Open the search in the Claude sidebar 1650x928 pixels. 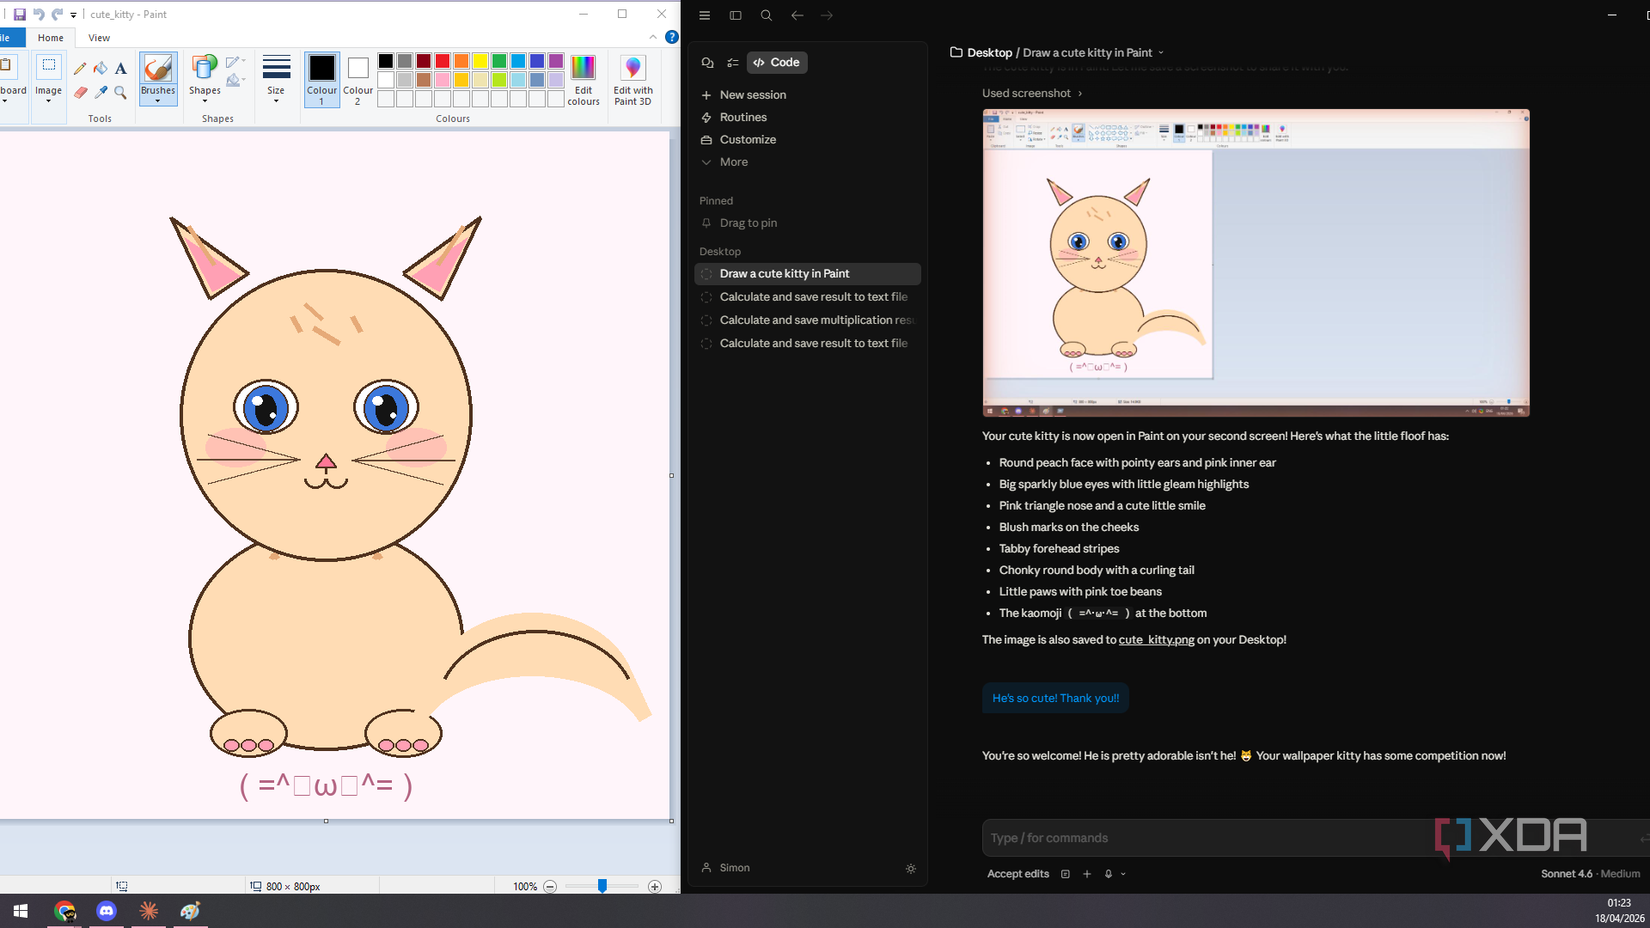tap(766, 15)
